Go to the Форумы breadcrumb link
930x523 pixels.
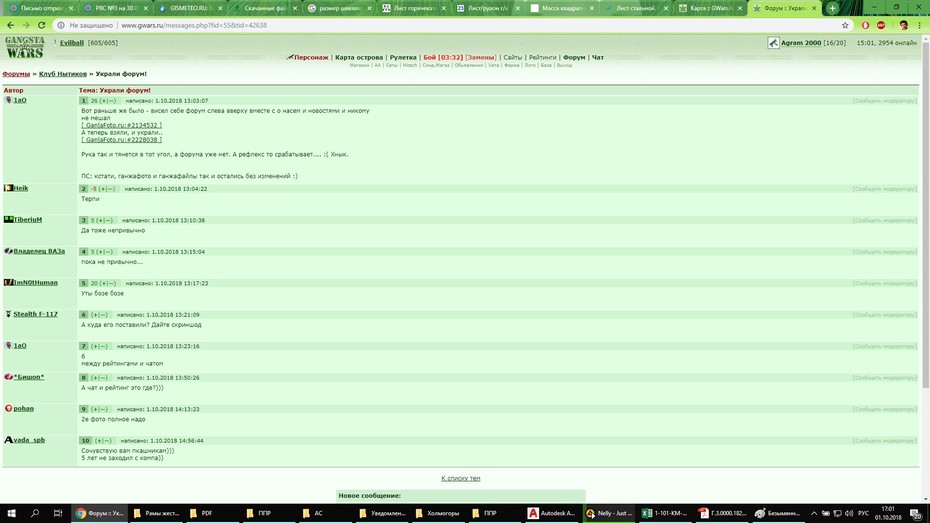[16, 74]
